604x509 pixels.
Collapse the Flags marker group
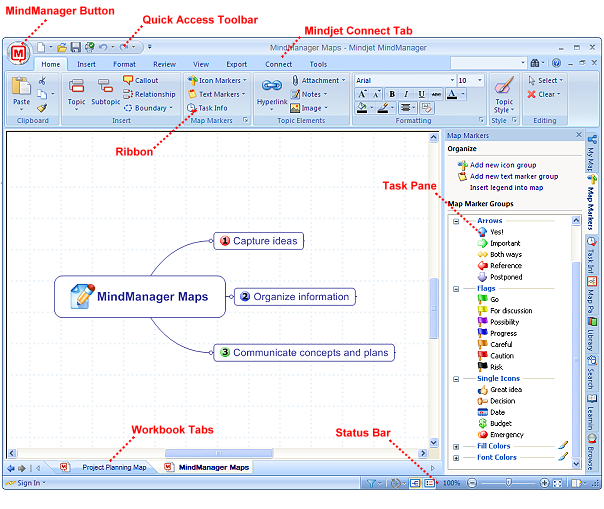pos(456,289)
